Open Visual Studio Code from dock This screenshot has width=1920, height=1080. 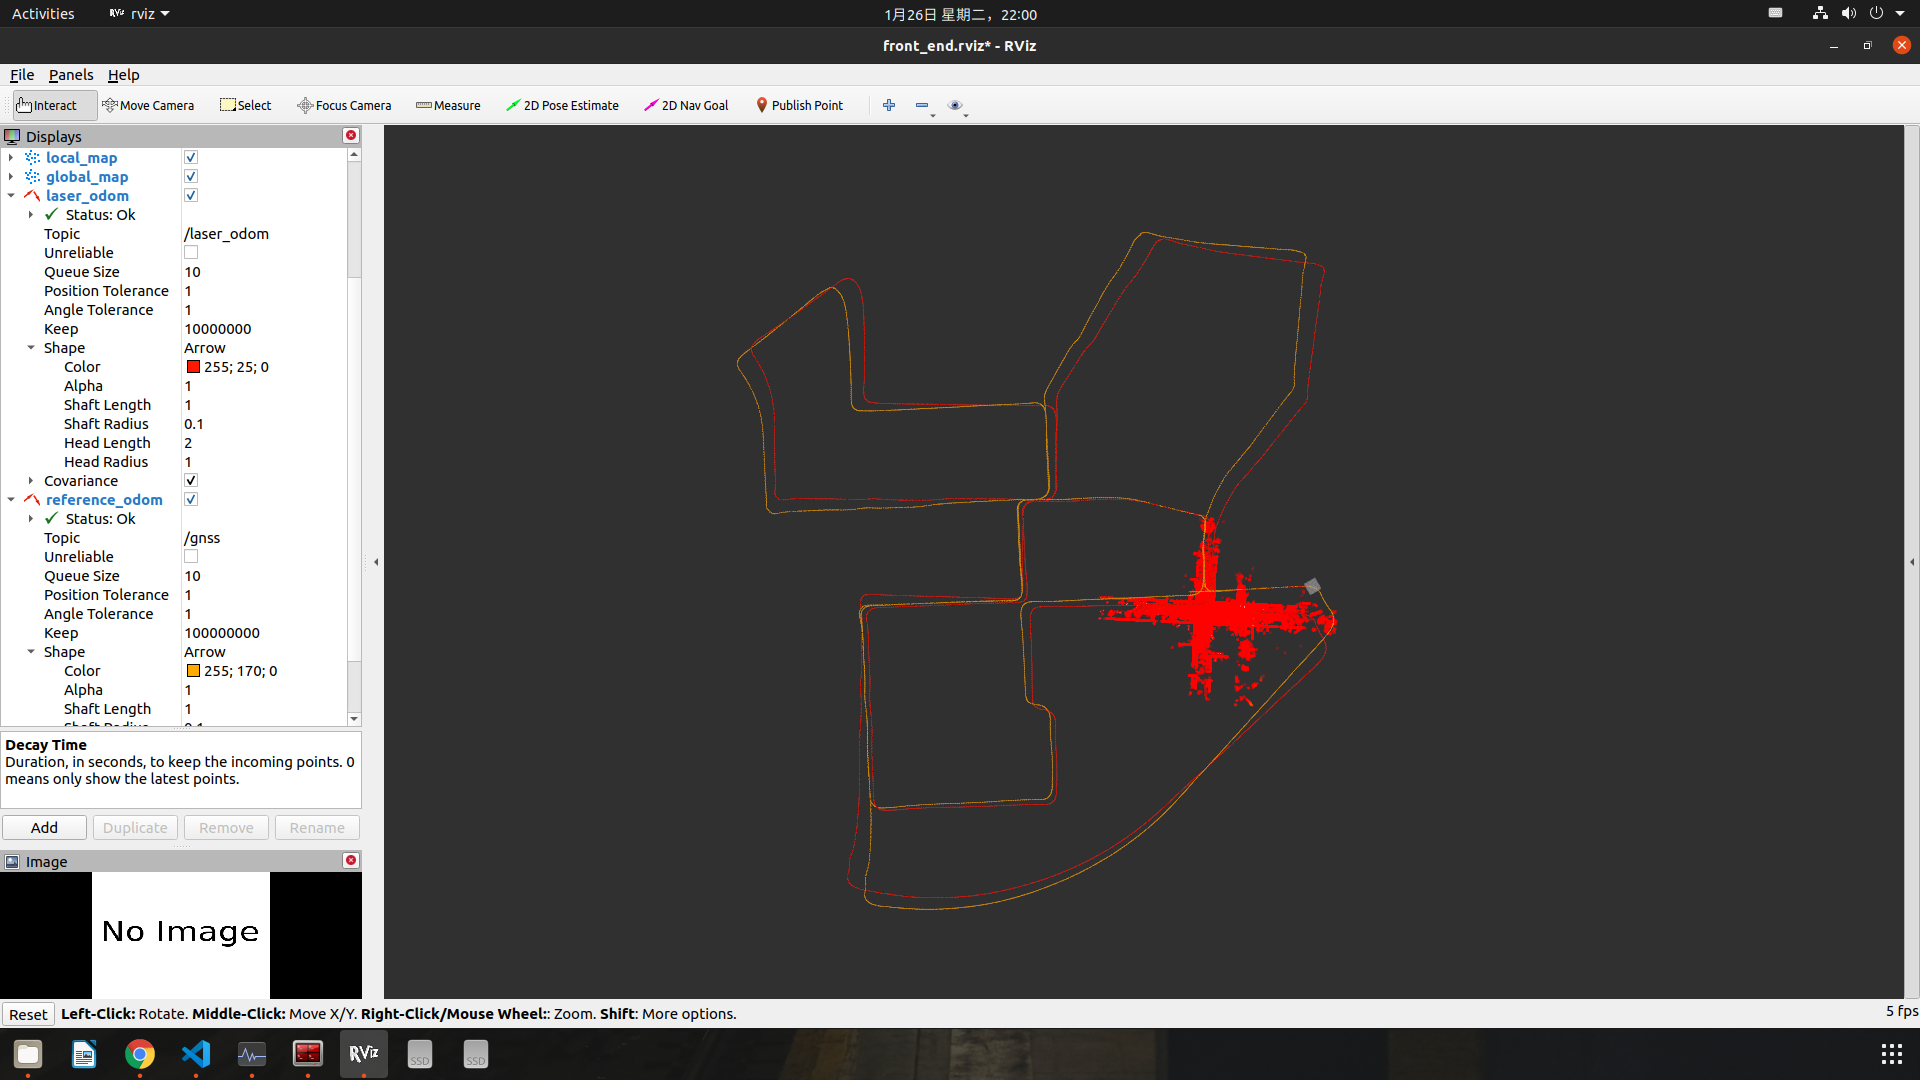click(x=196, y=1054)
